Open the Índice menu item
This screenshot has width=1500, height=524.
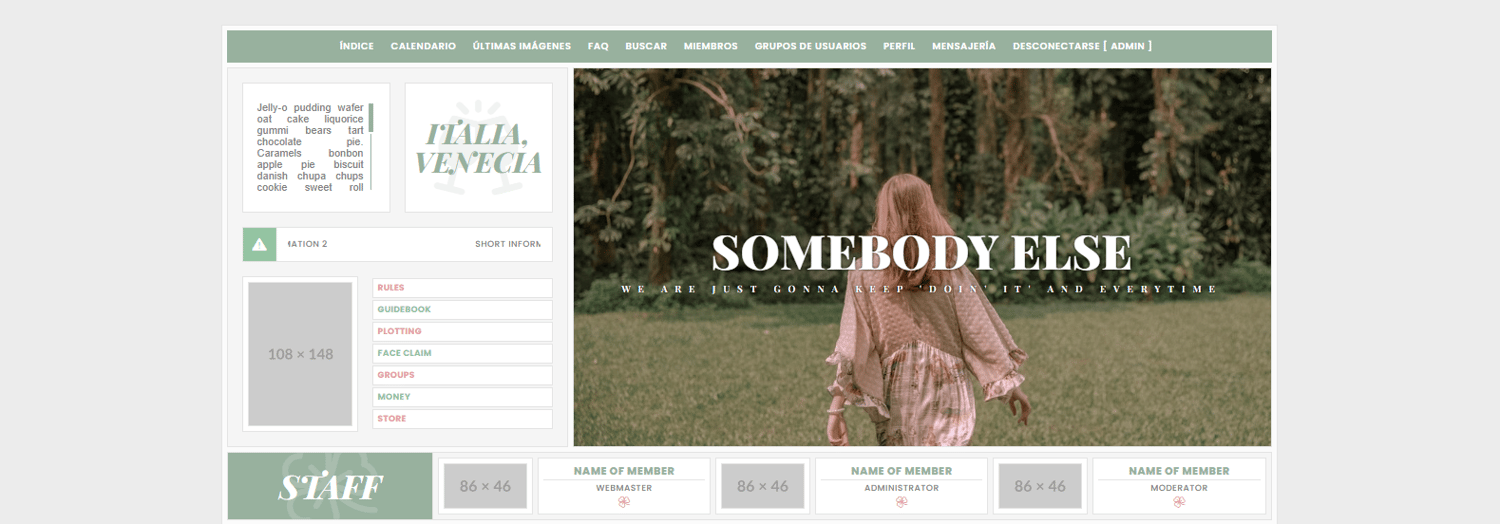(356, 46)
